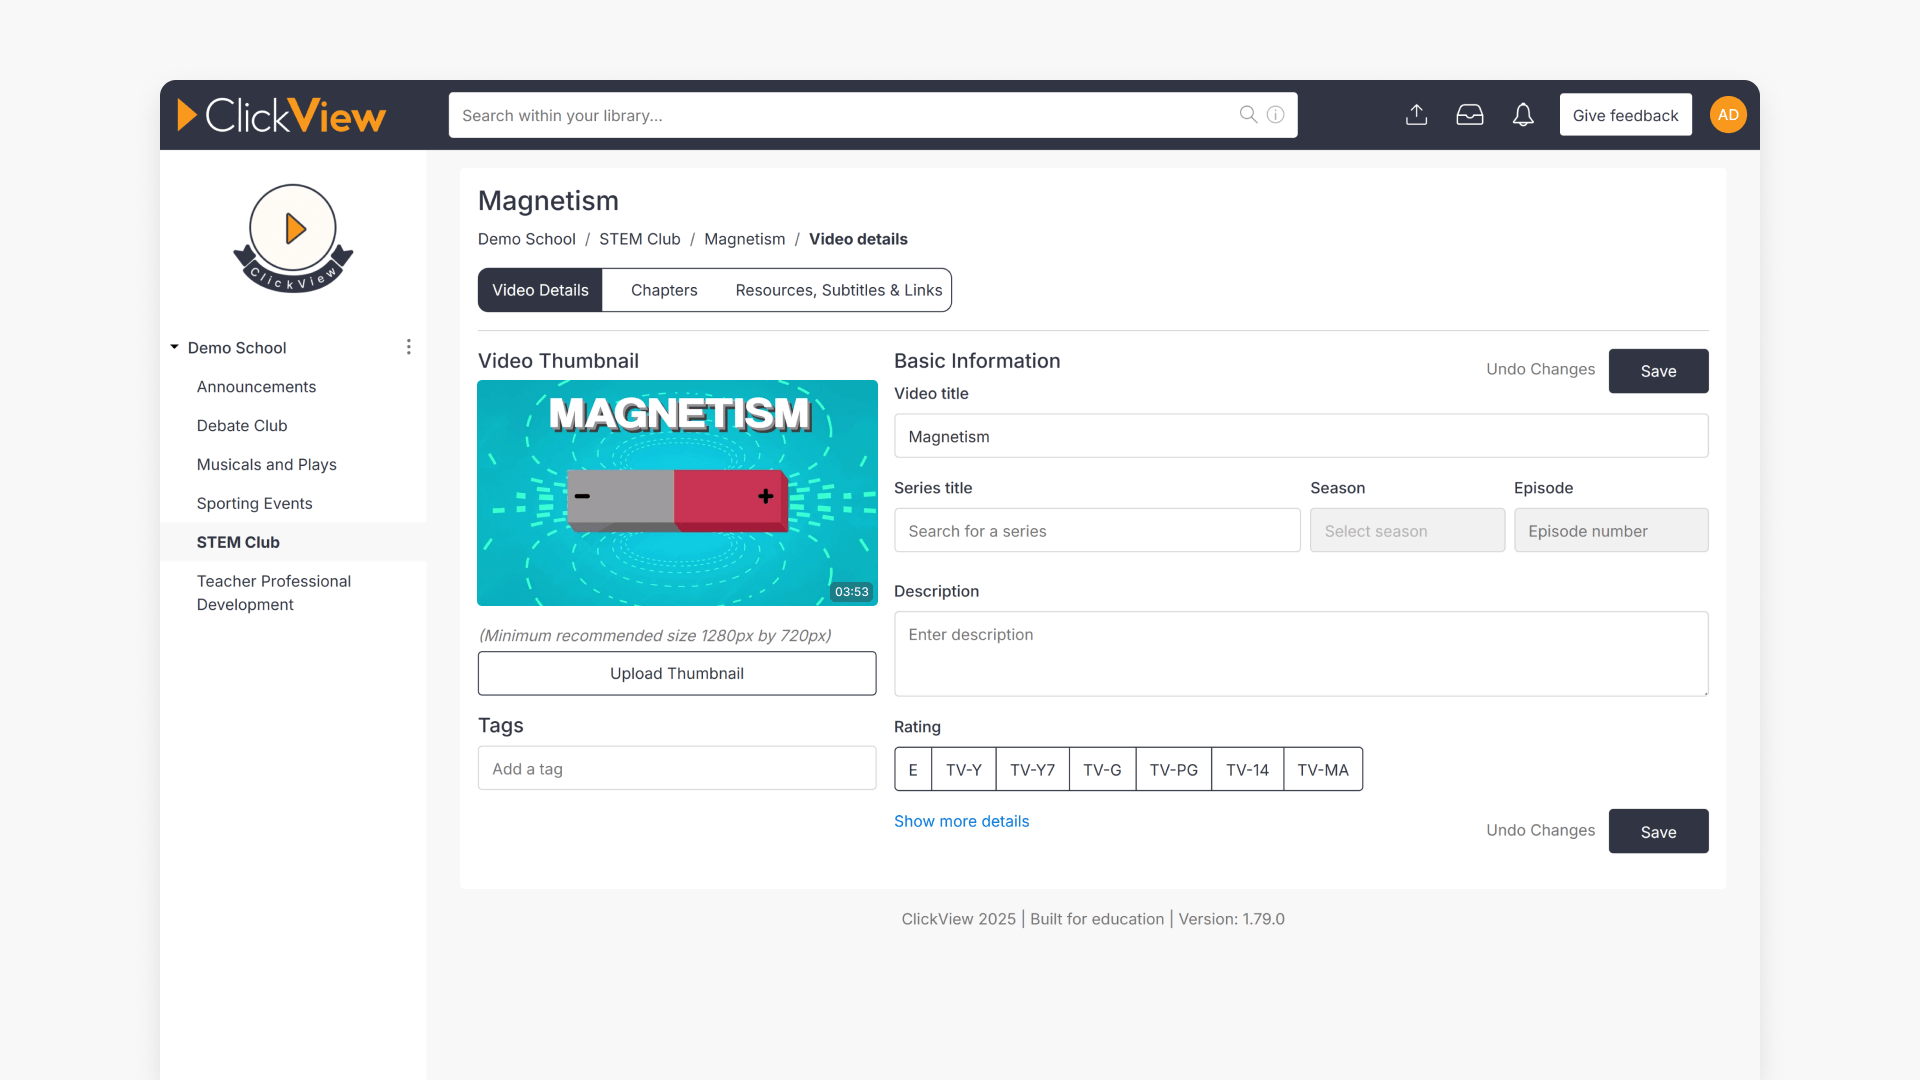The height and width of the screenshot is (1080, 1920).
Task: Check notifications via the bell icon
Action: pos(1522,114)
